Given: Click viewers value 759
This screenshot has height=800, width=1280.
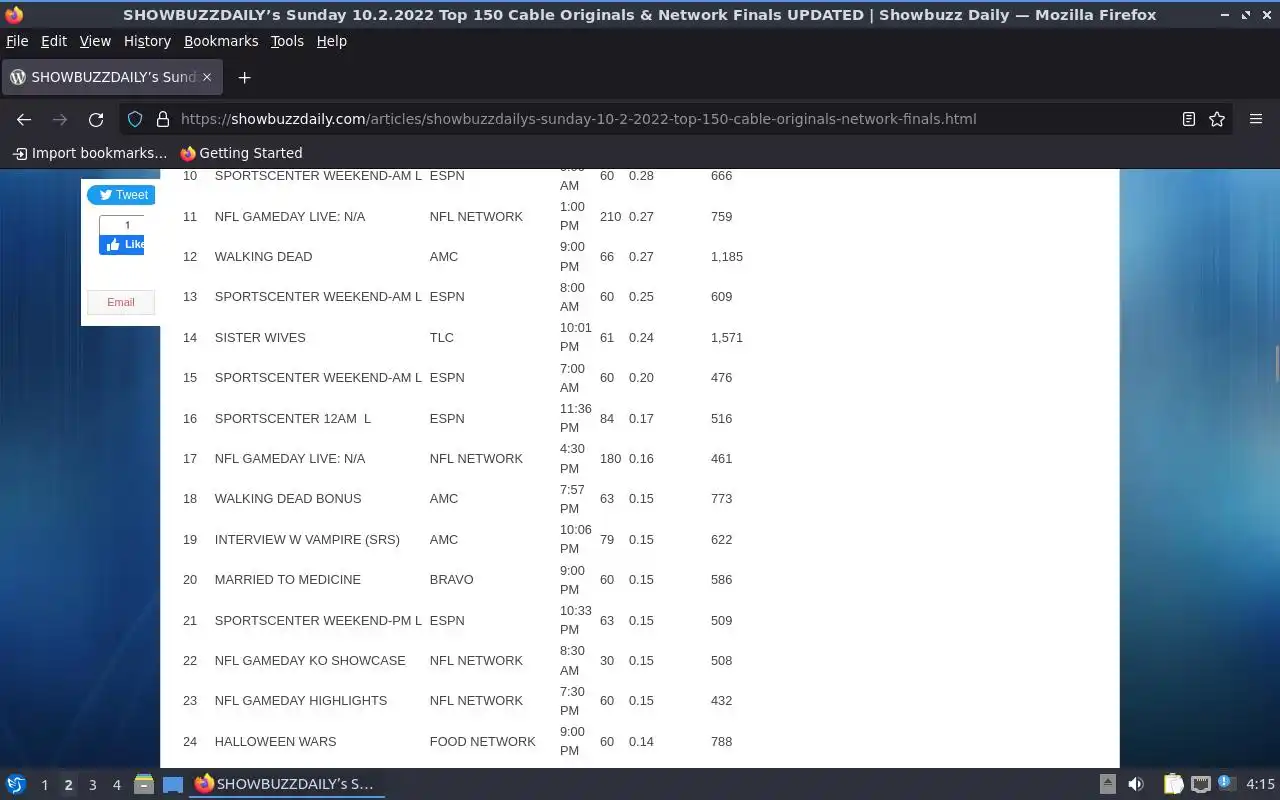Looking at the screenshot, I should [x=722, y=217].
